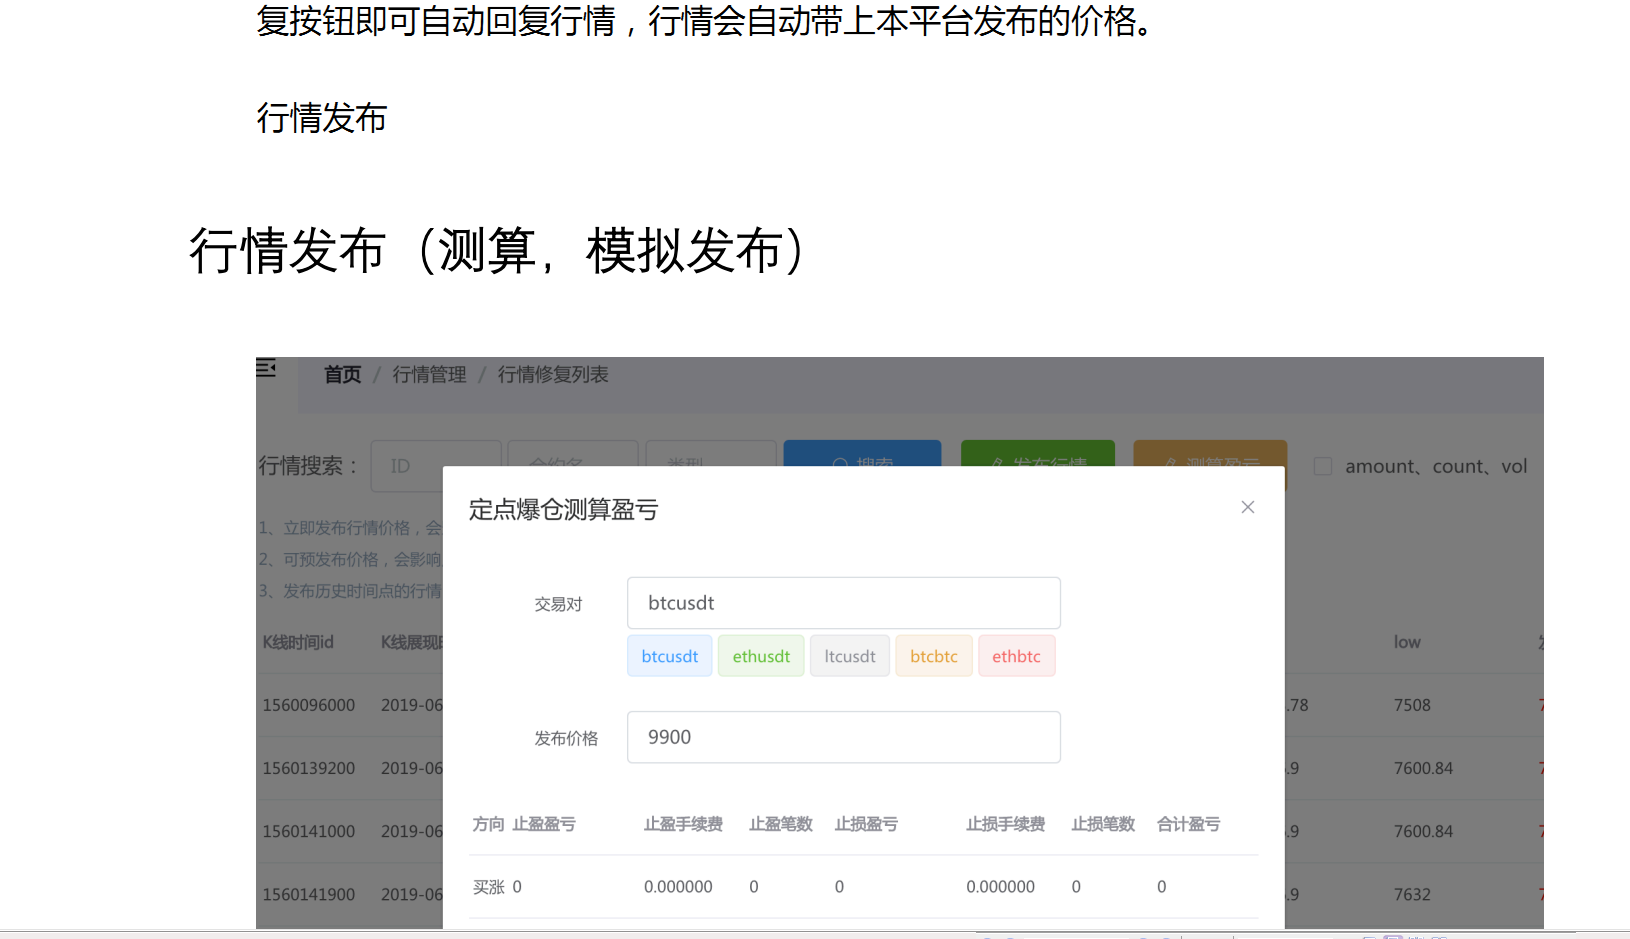Select the 止盈手续费 column header
This screenshot has width=1630, height=939.
683,824
